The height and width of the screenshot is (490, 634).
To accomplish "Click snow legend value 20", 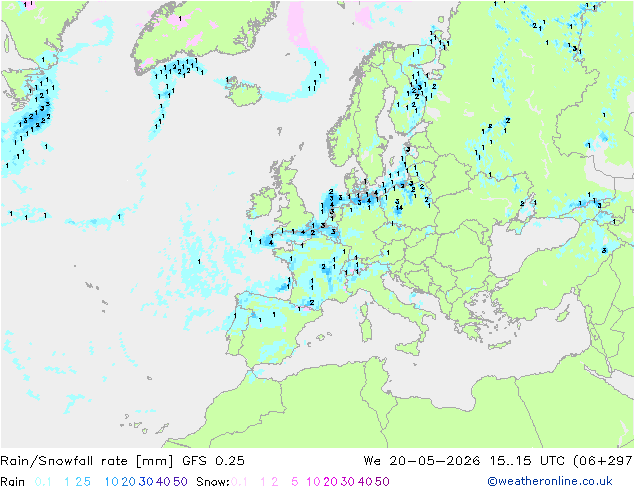I will (330, 482).
